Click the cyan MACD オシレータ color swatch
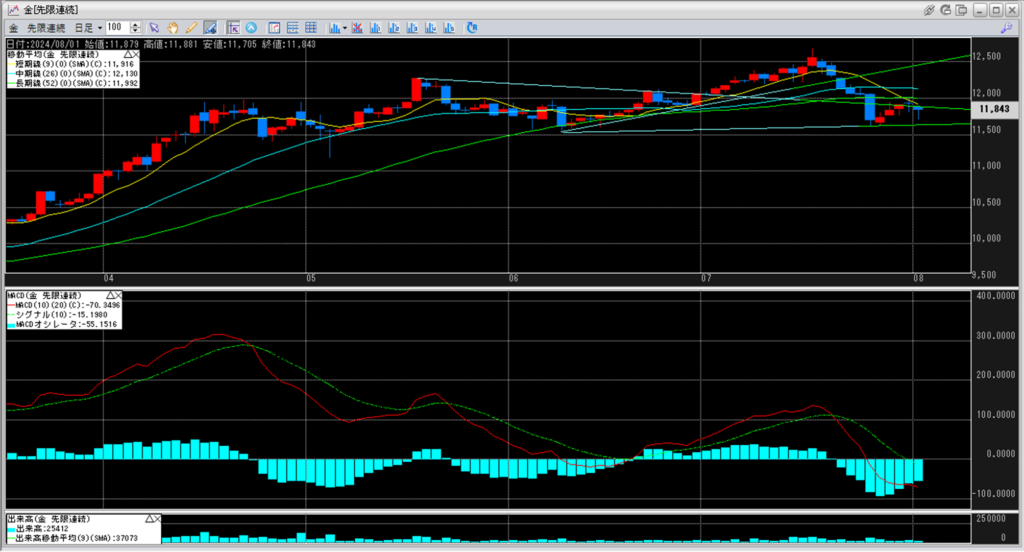1024x552 pixels. point(11,325)
